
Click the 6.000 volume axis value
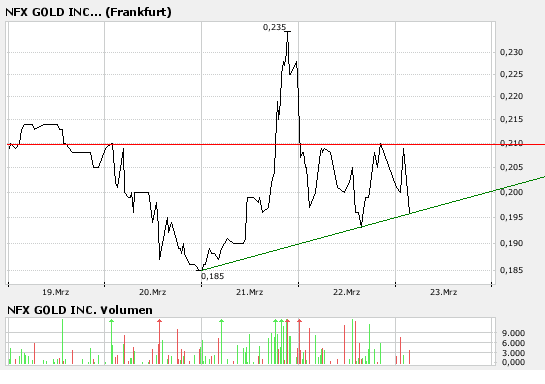[512, 343]
